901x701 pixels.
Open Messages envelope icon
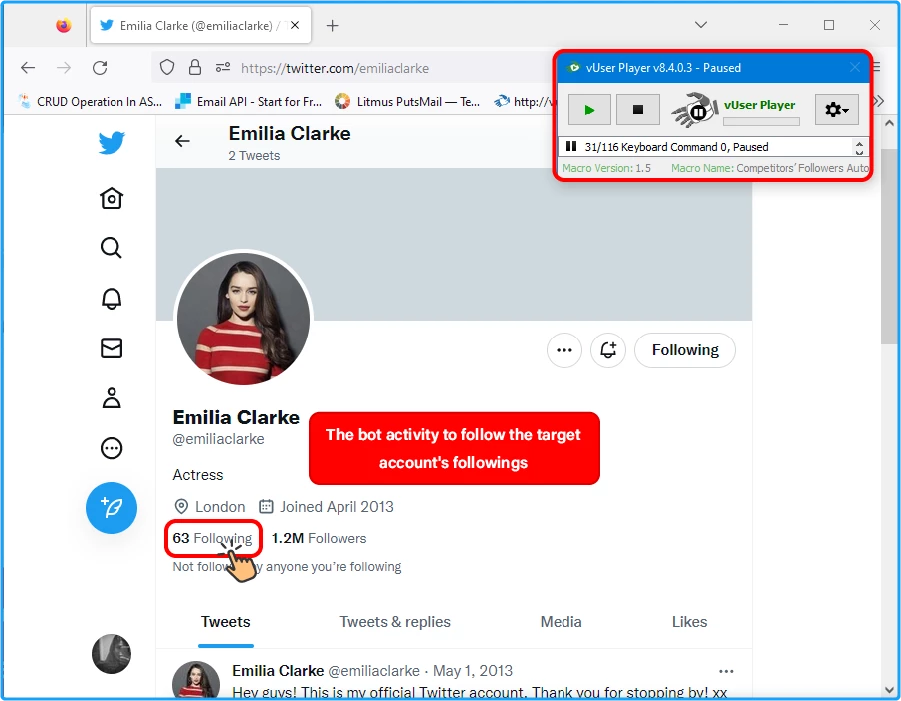pos(111,348)
